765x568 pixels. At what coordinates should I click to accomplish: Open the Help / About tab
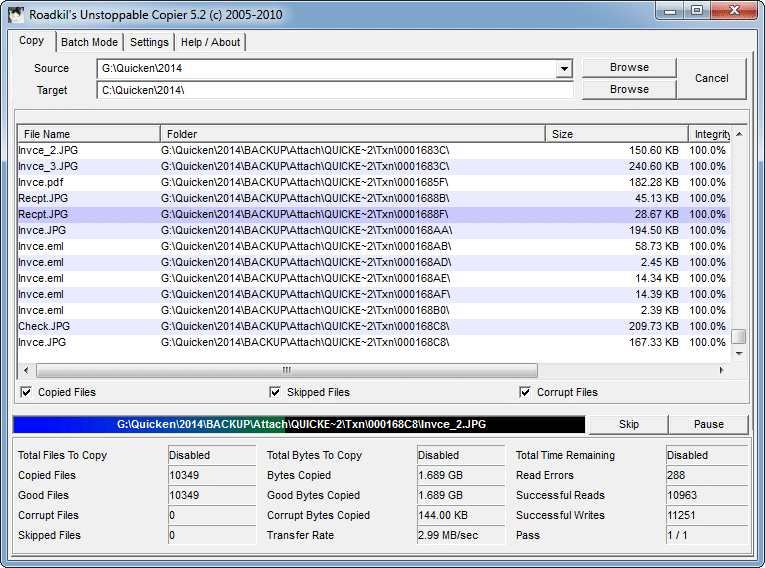pos(210,42)
